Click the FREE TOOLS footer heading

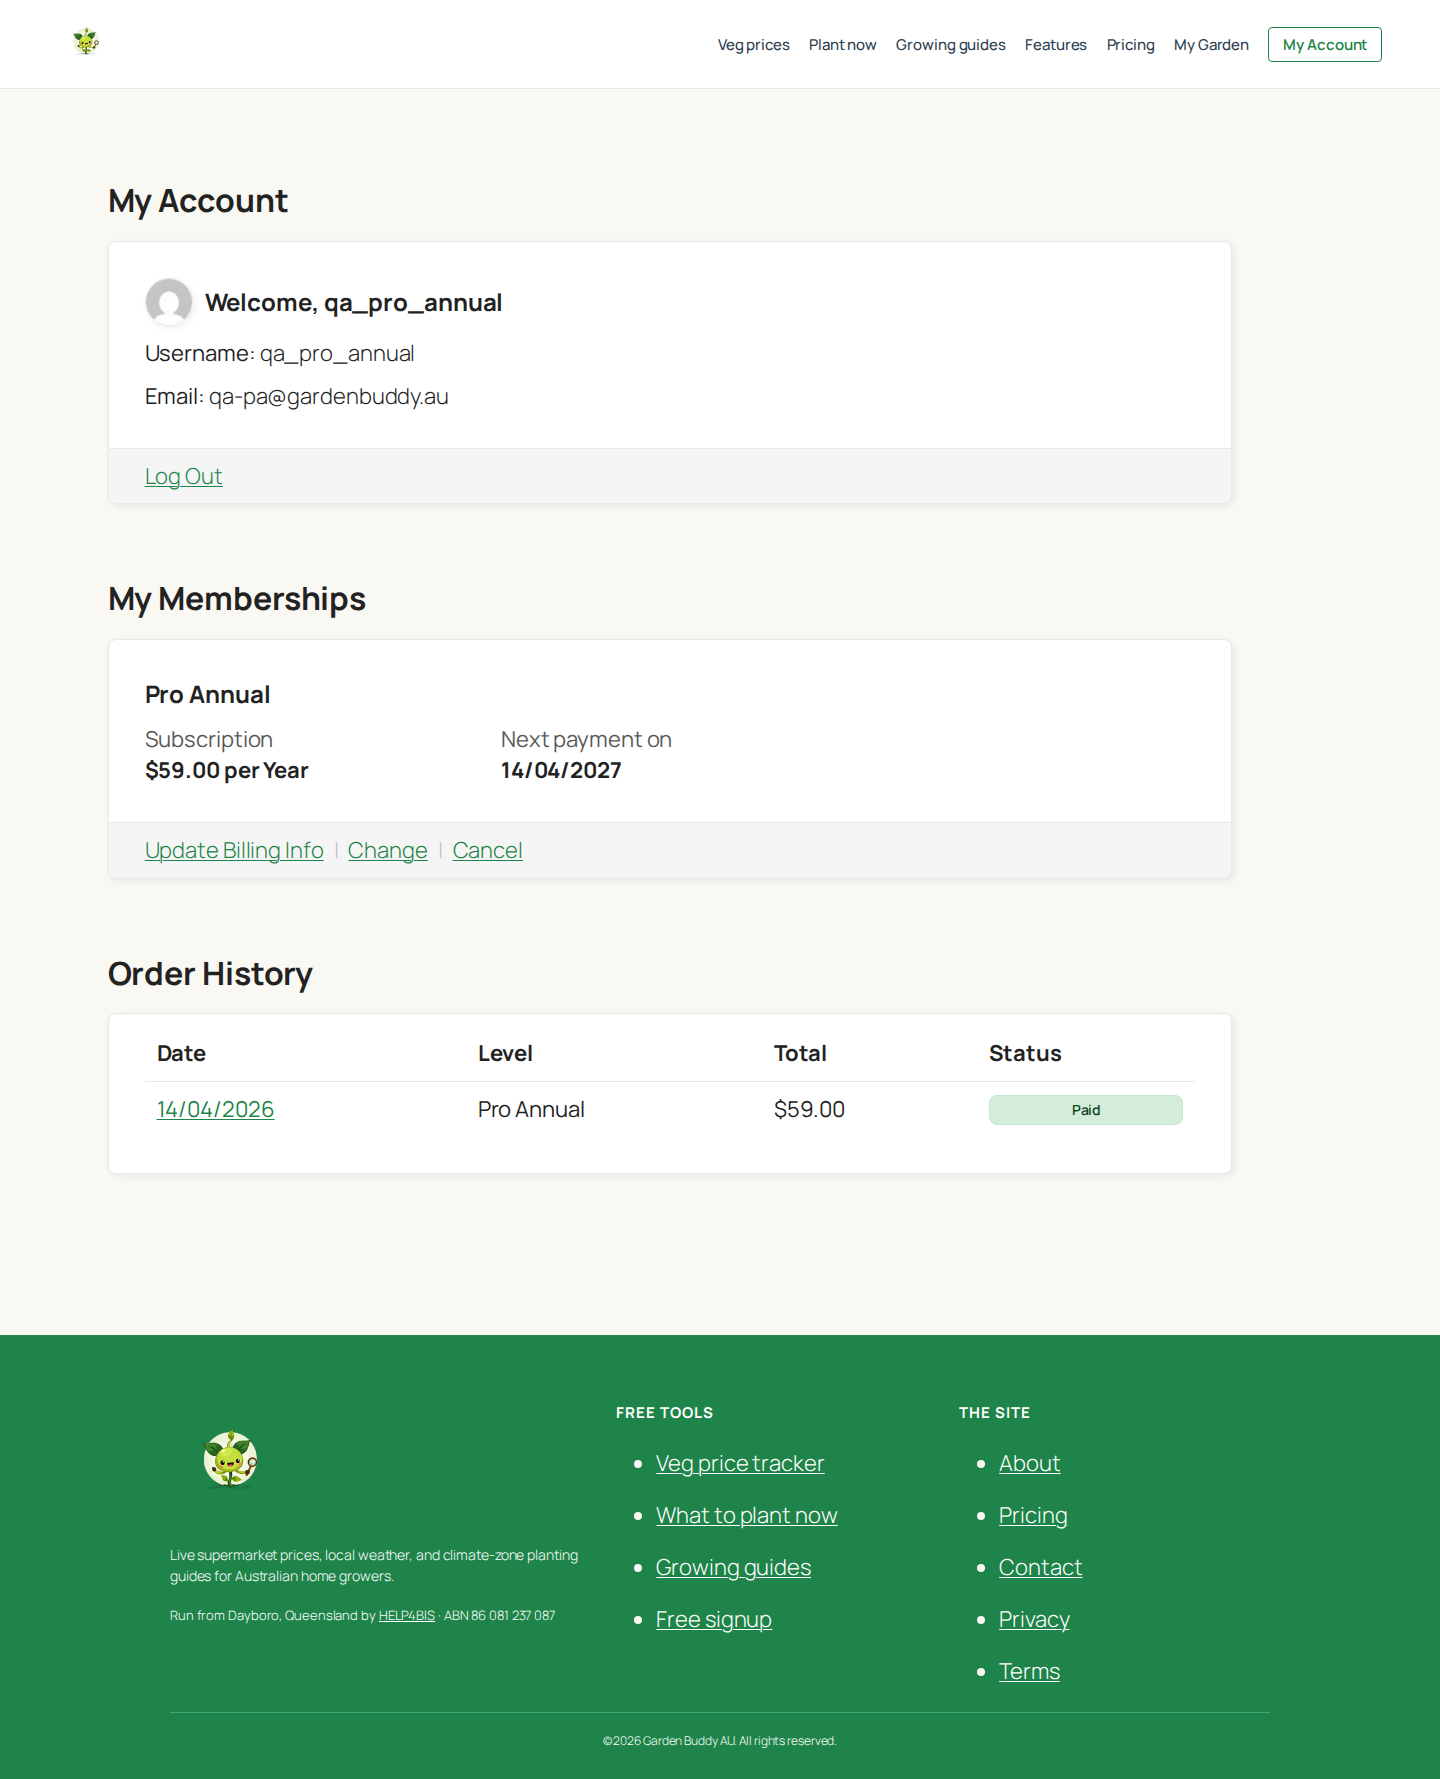click(664, 1413)
